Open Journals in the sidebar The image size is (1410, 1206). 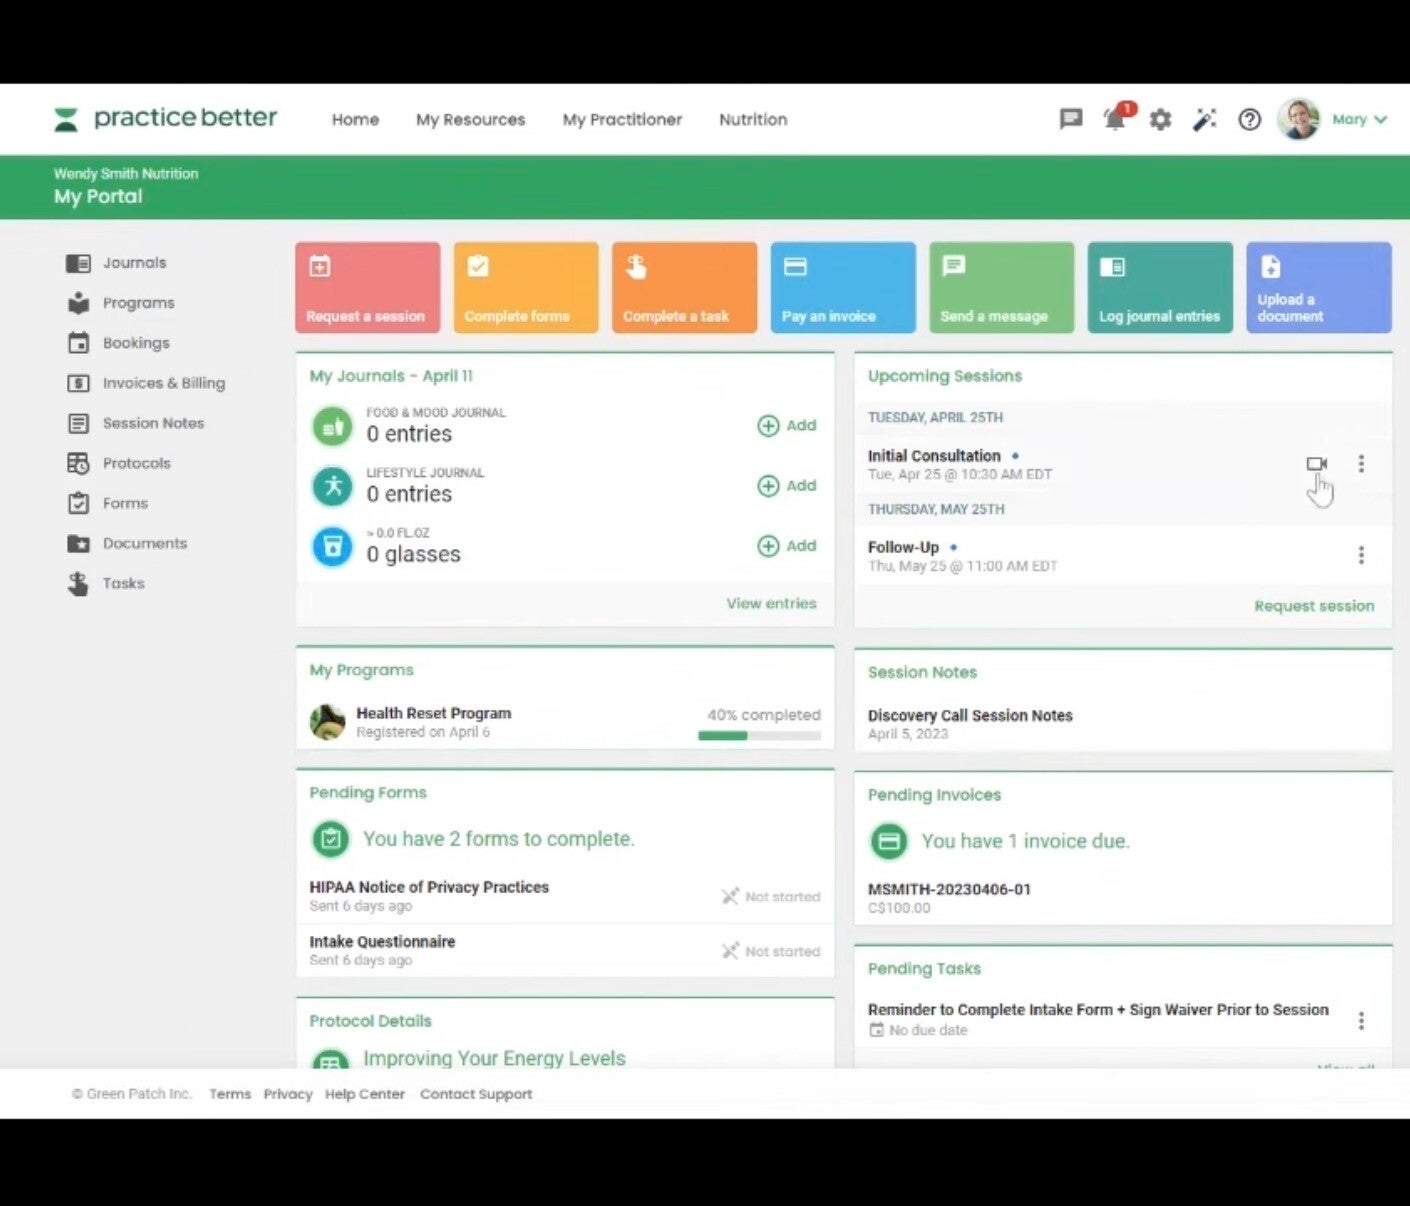117,263
